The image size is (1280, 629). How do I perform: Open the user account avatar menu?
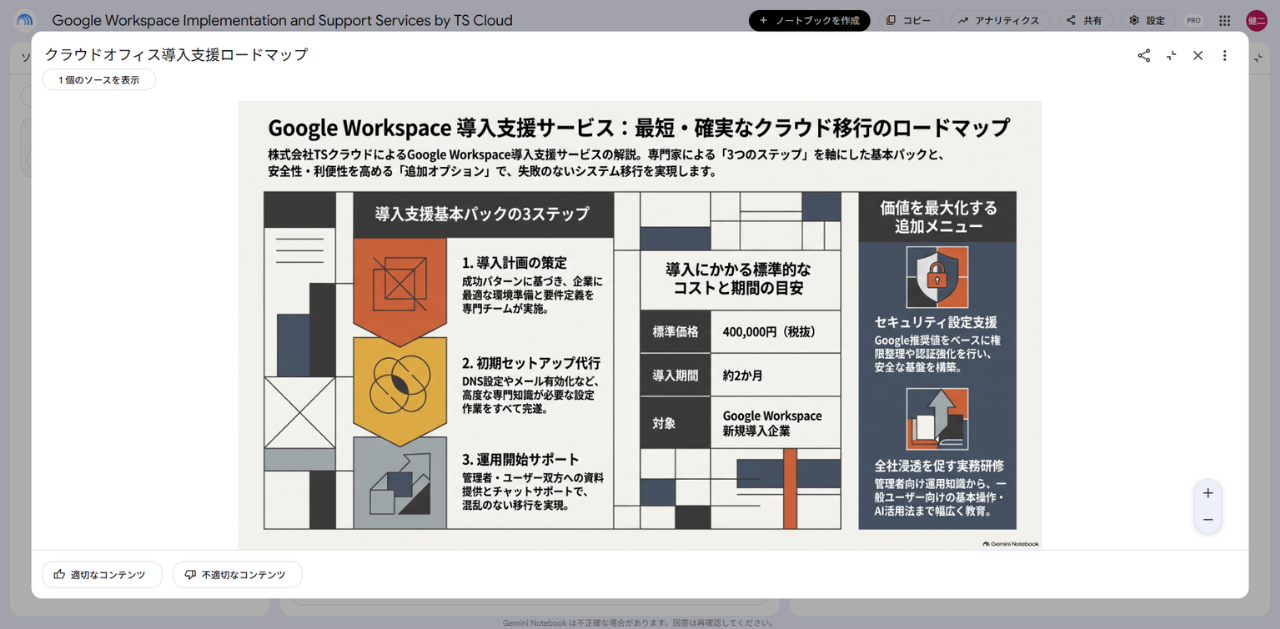pyautogui.click(x=1256, y=20)
